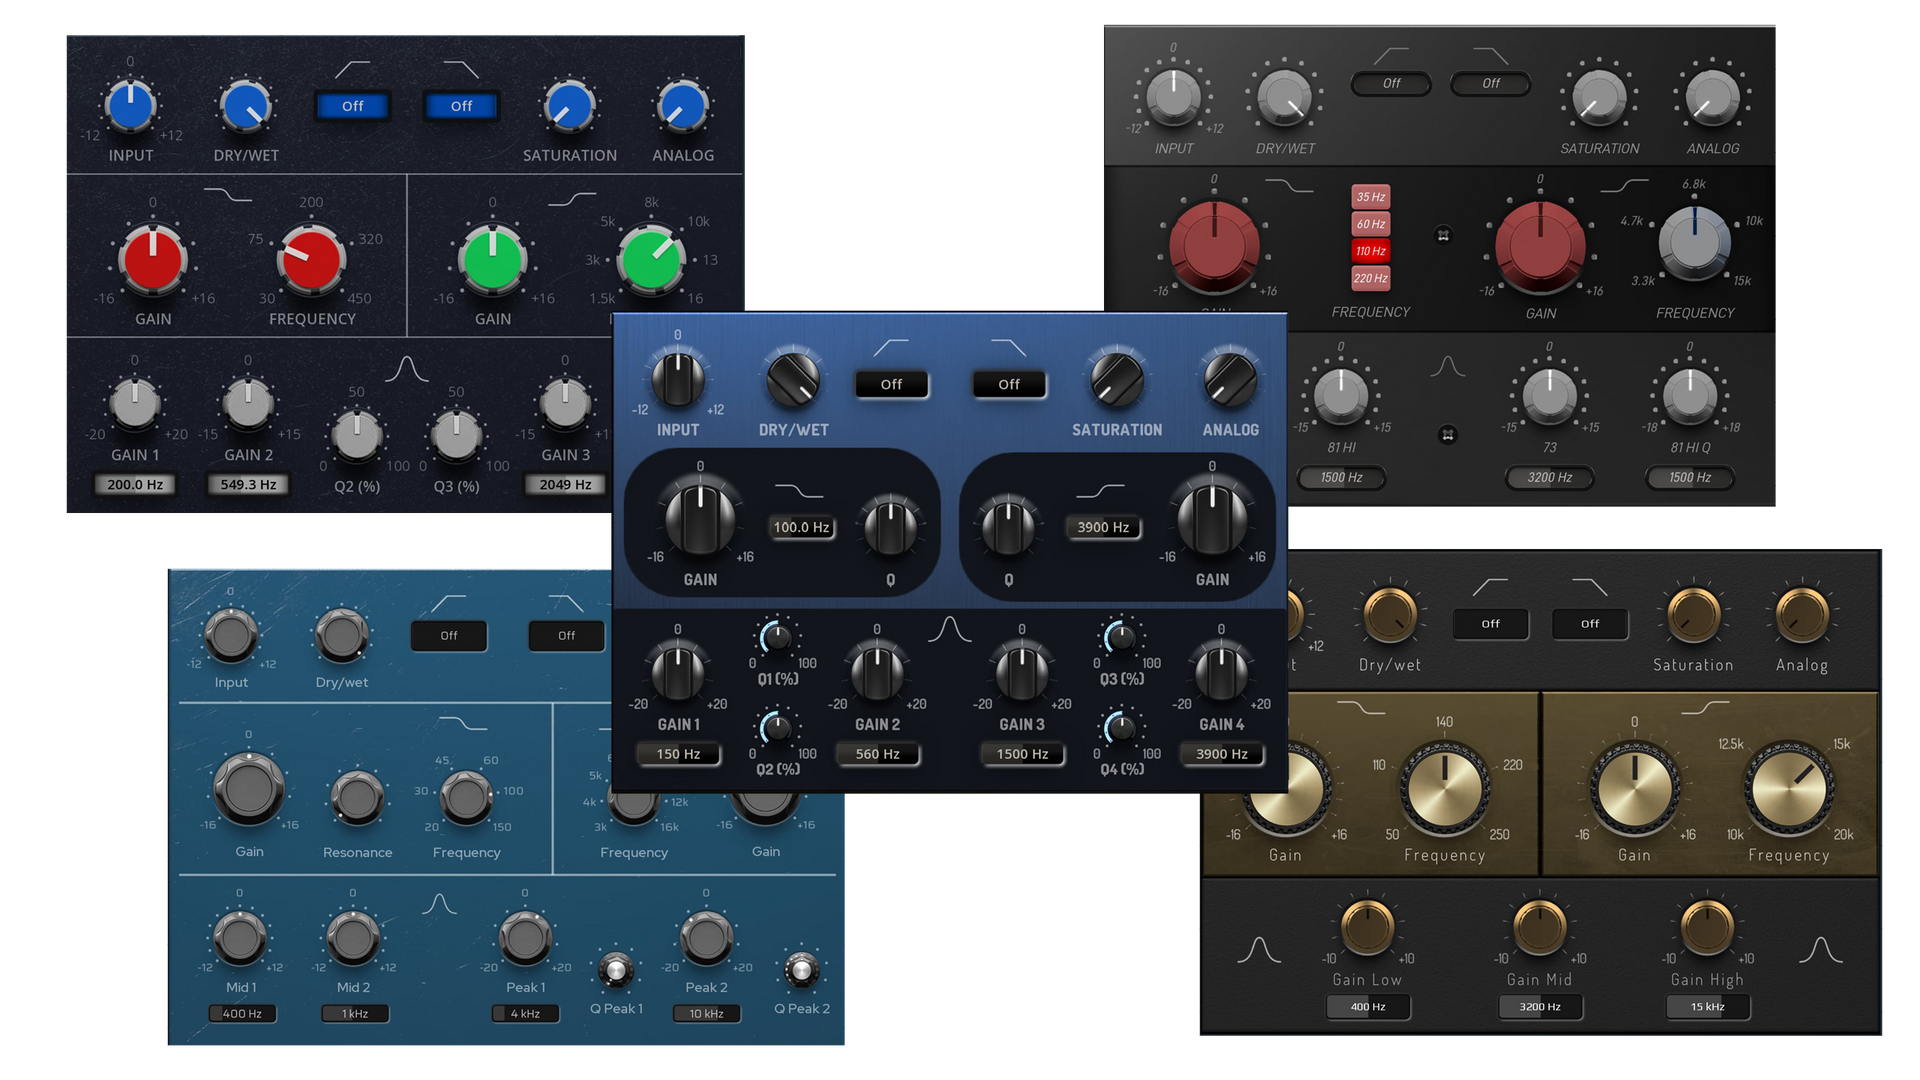
Task: Click the high shelf curve icon above the 3900 Hz box
Action: [1100, 490]
